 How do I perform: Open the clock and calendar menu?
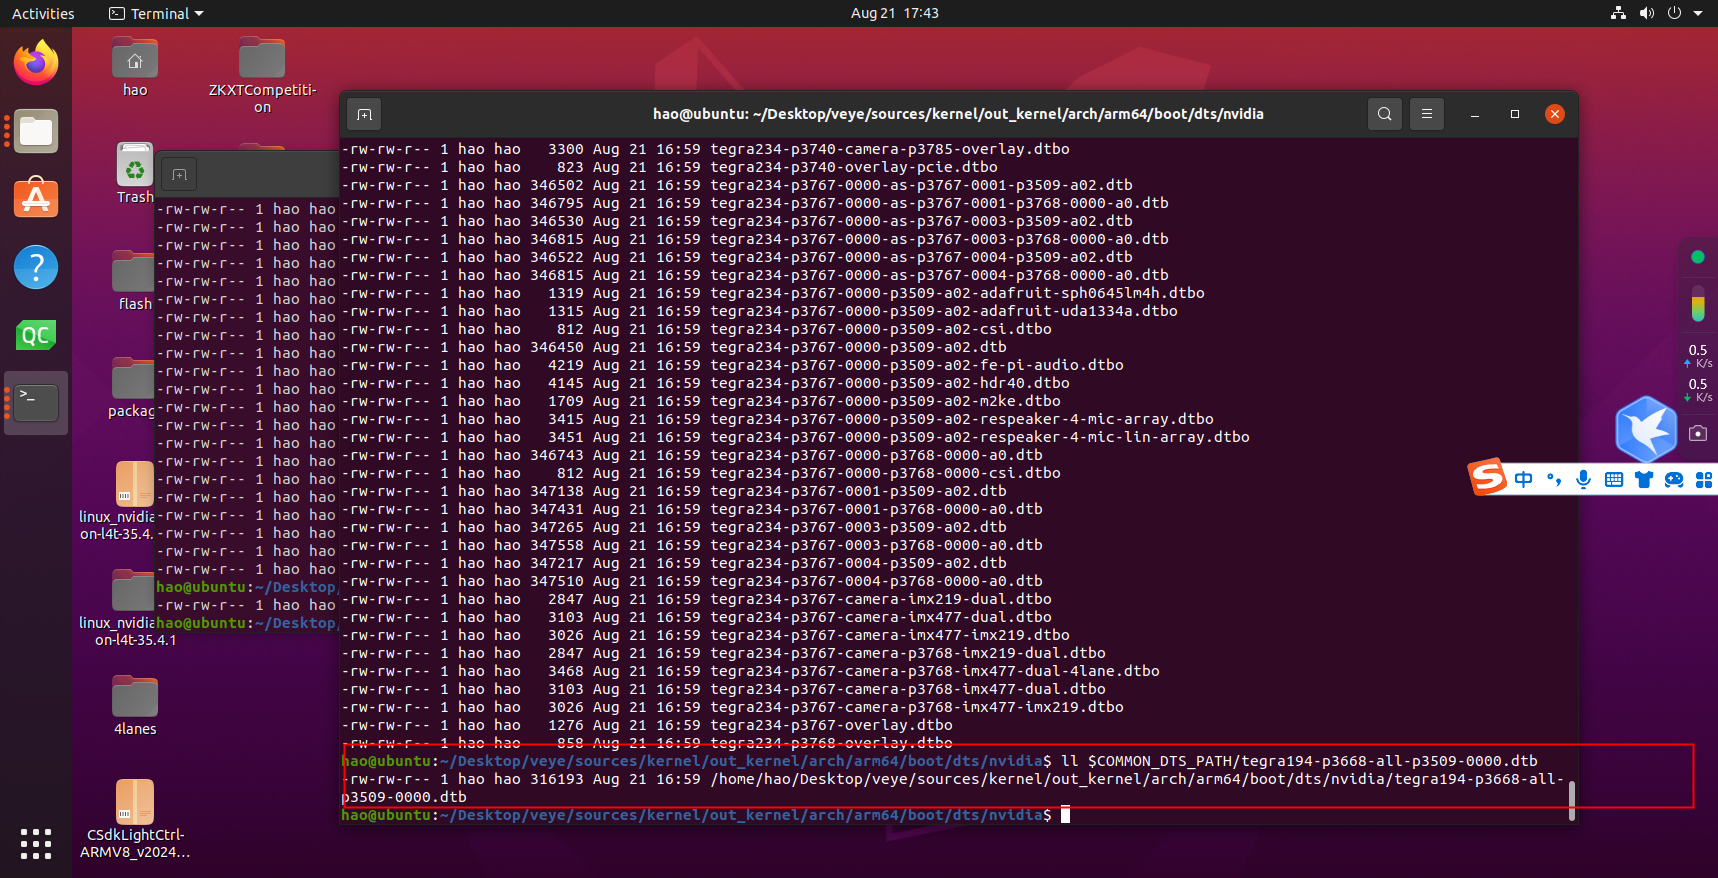point(894,13)
